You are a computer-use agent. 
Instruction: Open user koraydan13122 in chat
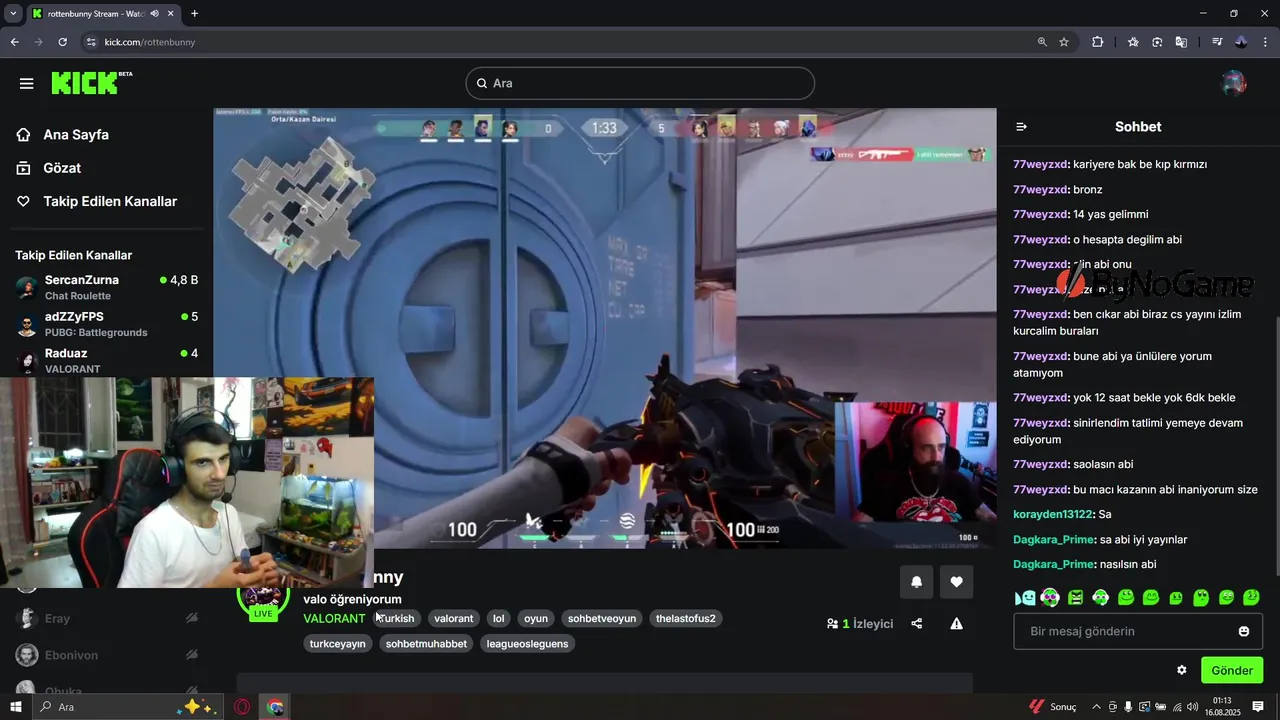1053,514
